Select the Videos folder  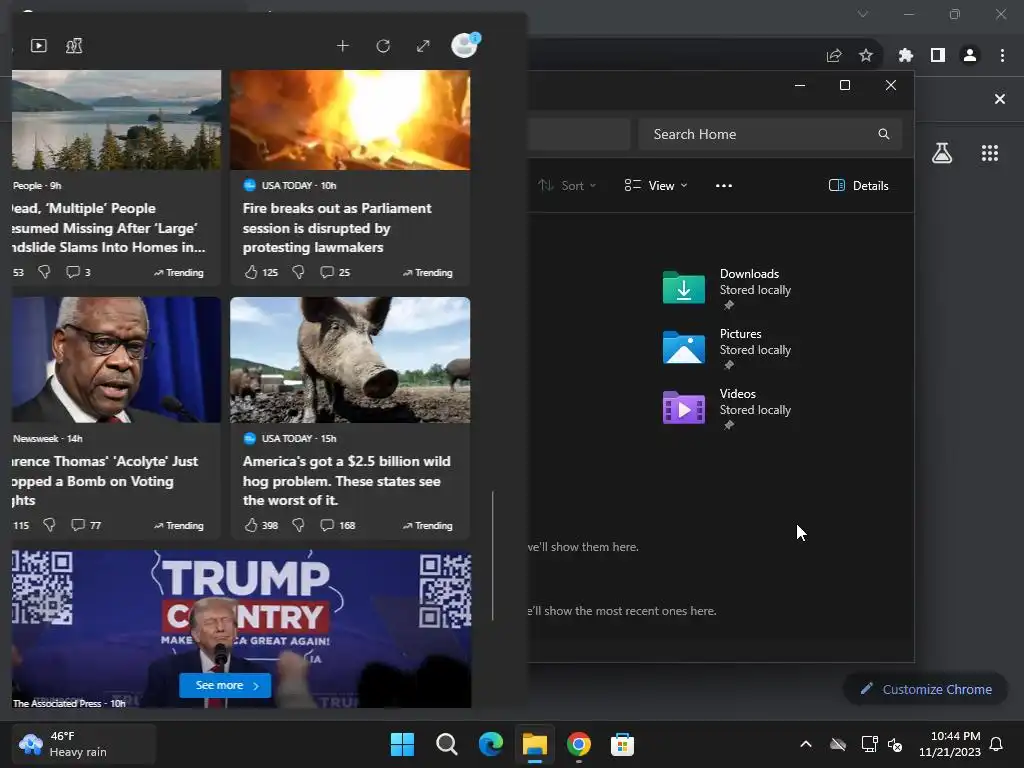click(x=726, y=408)
